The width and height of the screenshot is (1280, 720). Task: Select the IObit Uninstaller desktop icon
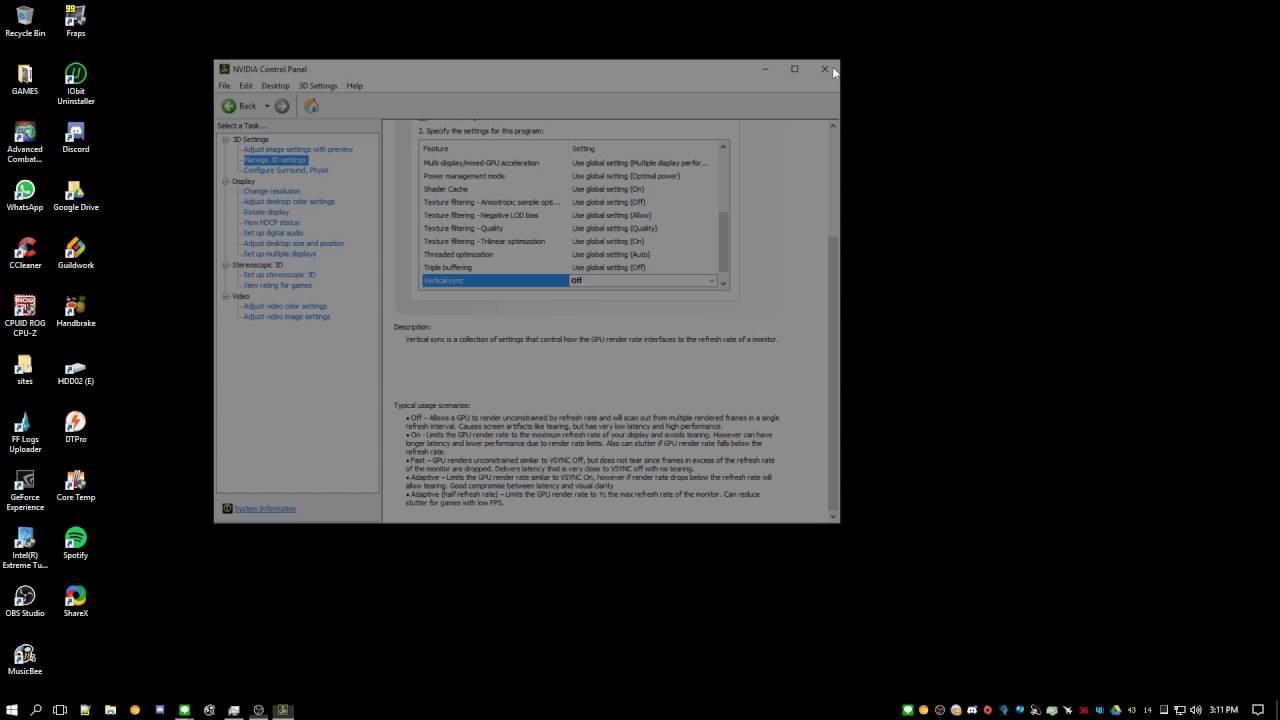(76, 84)
